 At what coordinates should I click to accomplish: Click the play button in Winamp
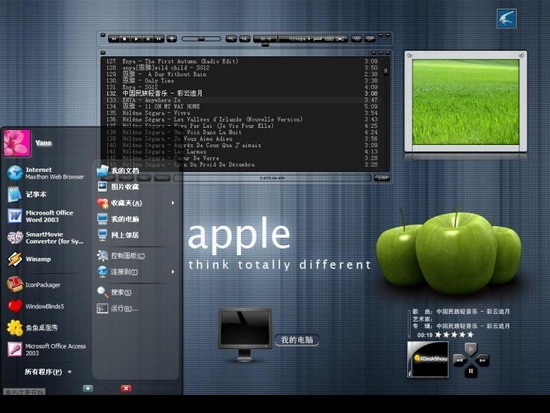point(136,39)
